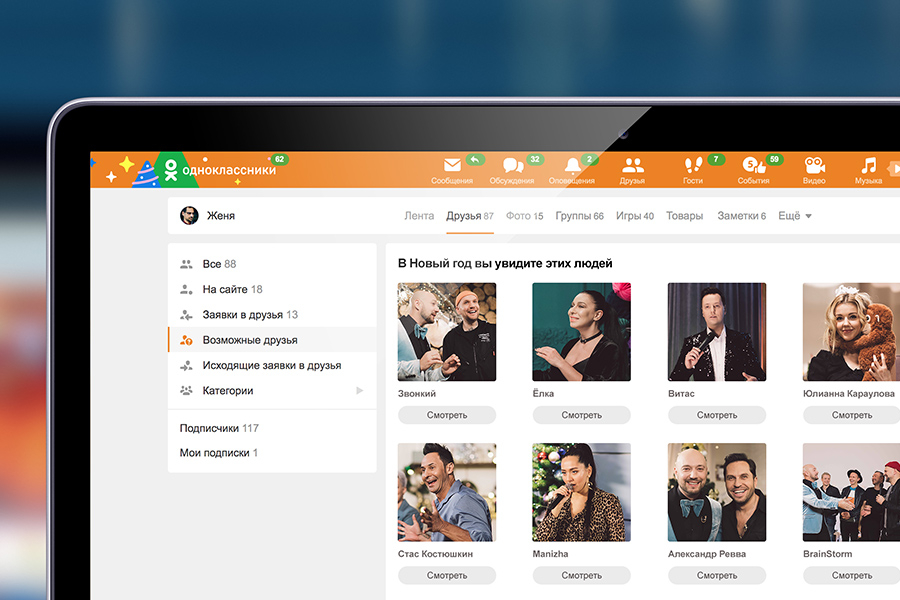Screen dimensions: 900x600
Task: Click the name Ёлка
Action: [x=543, y=394]
